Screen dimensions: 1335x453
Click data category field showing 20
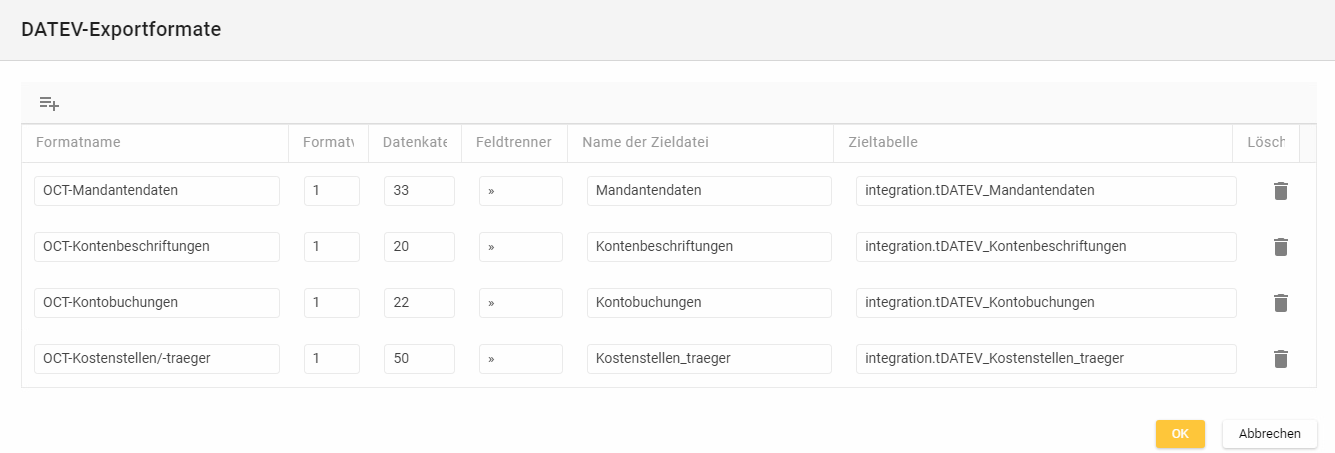419,247
